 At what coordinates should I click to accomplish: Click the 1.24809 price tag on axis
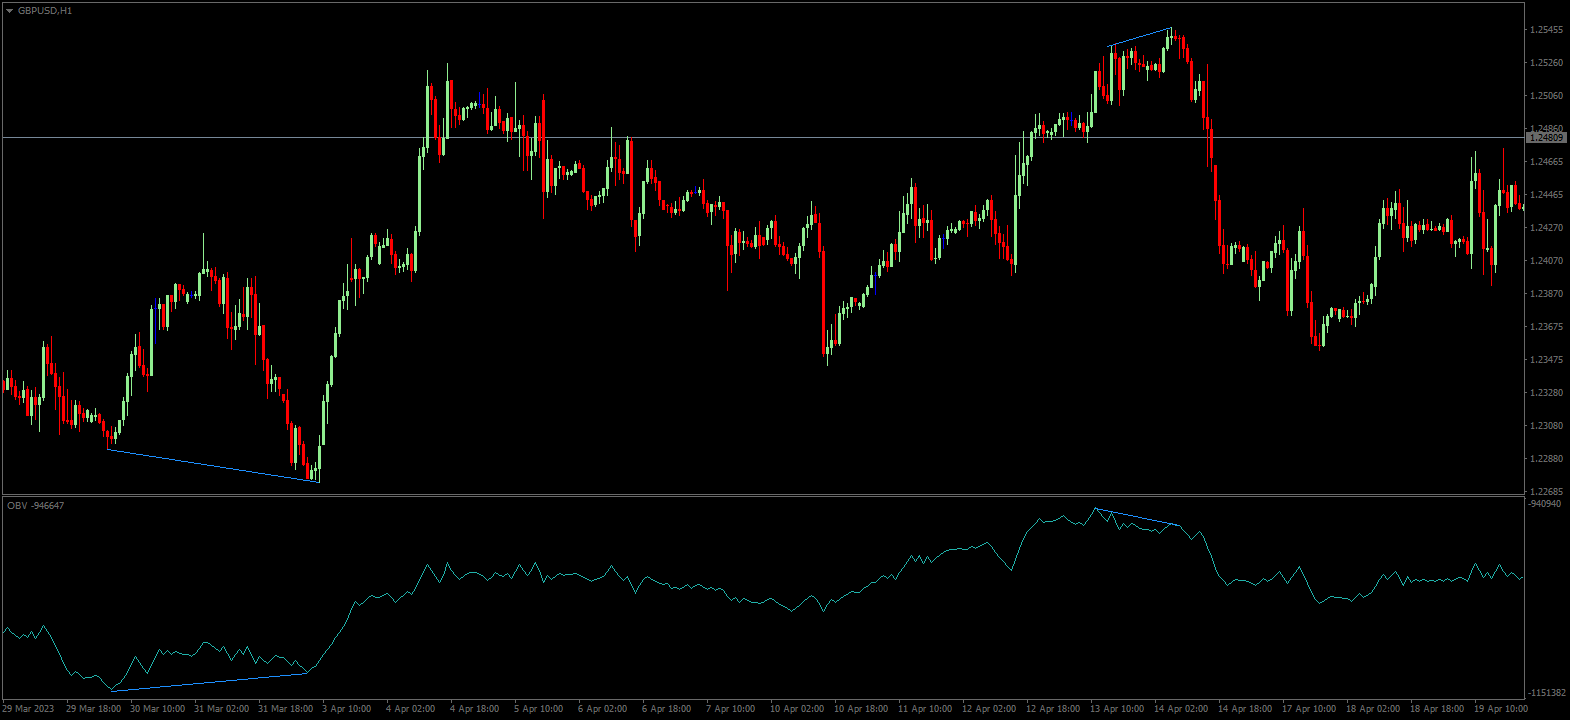(x=1546, y=137)
